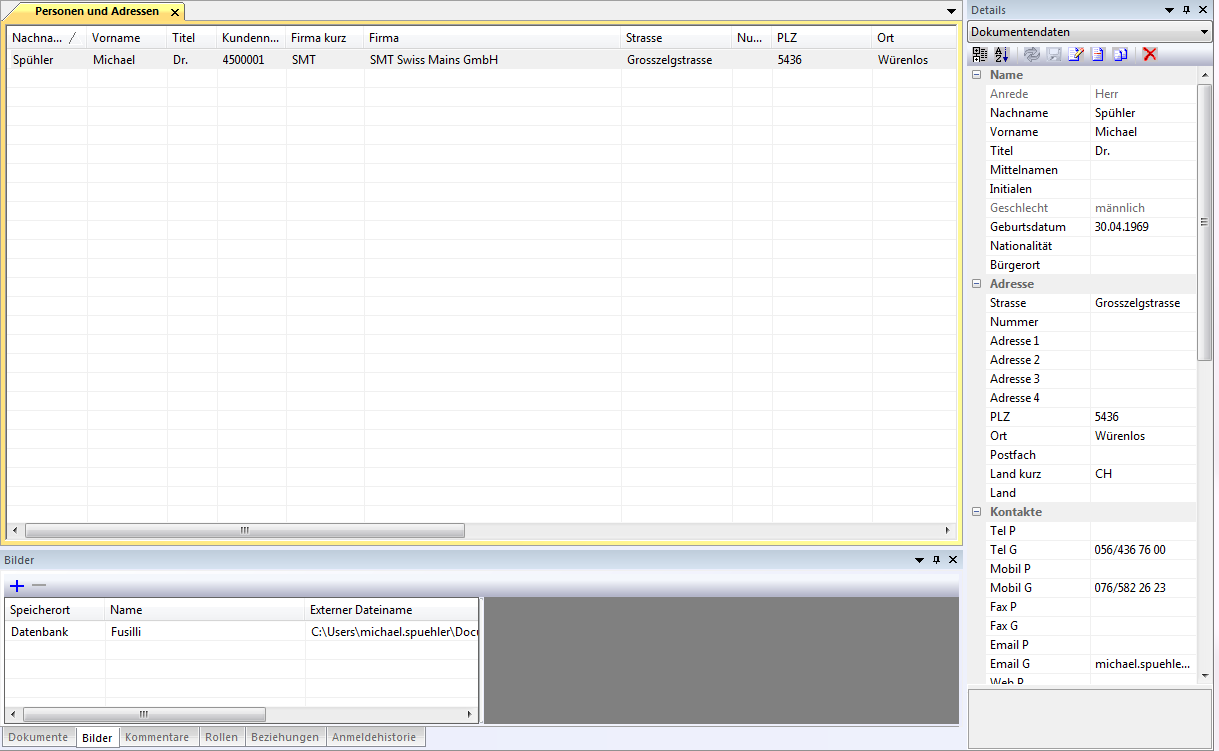Viewport: 1219px width, 751px height.
Task: Pin the Details panel
Action: 1186,9
